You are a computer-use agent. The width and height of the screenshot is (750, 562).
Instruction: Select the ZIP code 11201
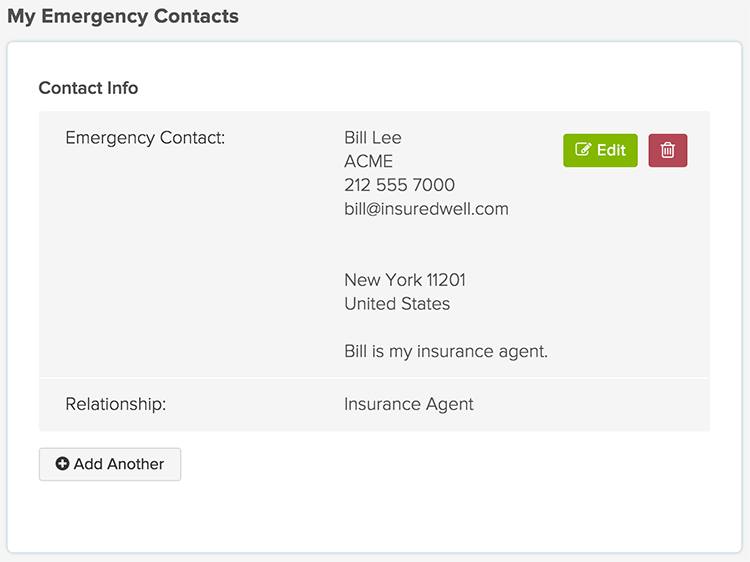(446, 280)
